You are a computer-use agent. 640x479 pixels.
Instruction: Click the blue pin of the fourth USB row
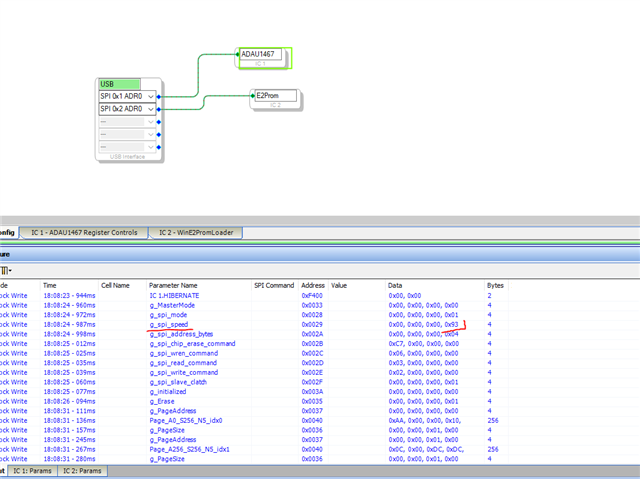159,135
